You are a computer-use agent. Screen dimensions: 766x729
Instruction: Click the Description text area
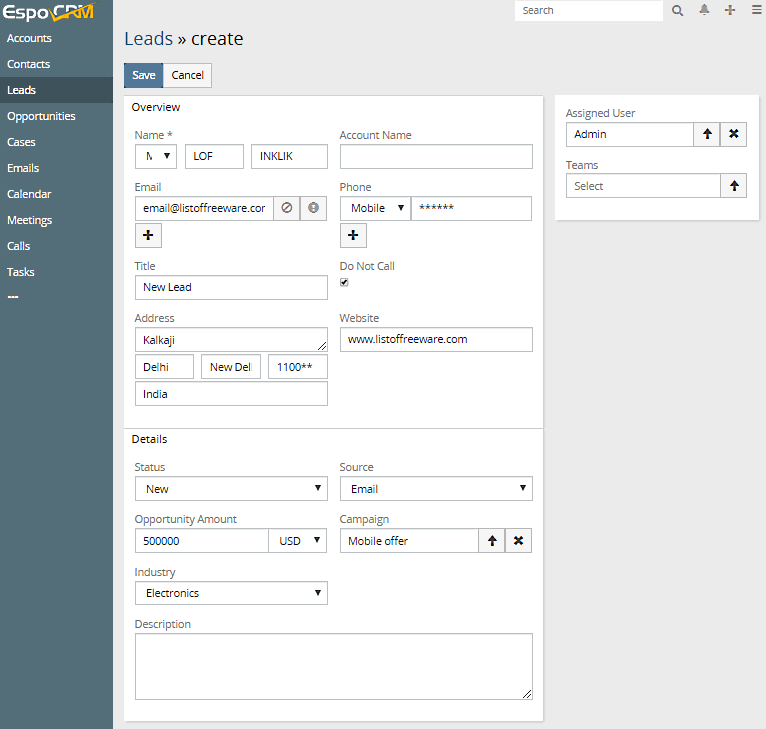click(x=334, y=666)
